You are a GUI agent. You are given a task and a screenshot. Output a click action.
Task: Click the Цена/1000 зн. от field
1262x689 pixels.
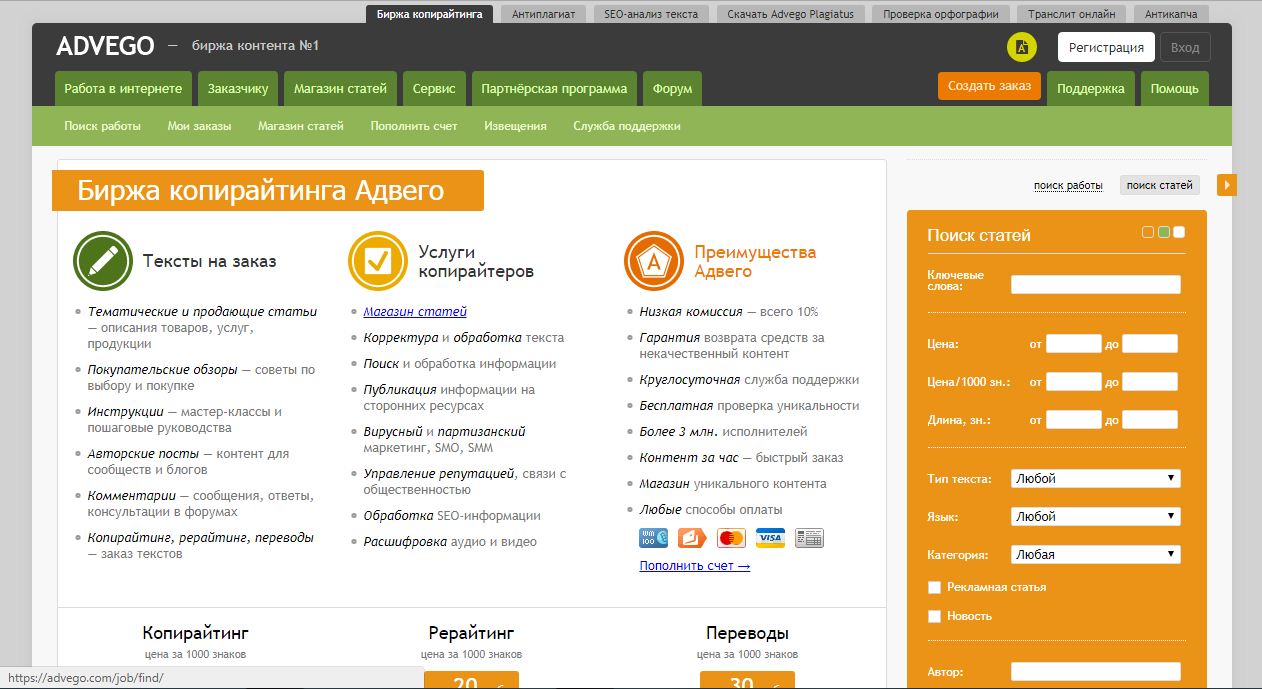point(1073,382)
